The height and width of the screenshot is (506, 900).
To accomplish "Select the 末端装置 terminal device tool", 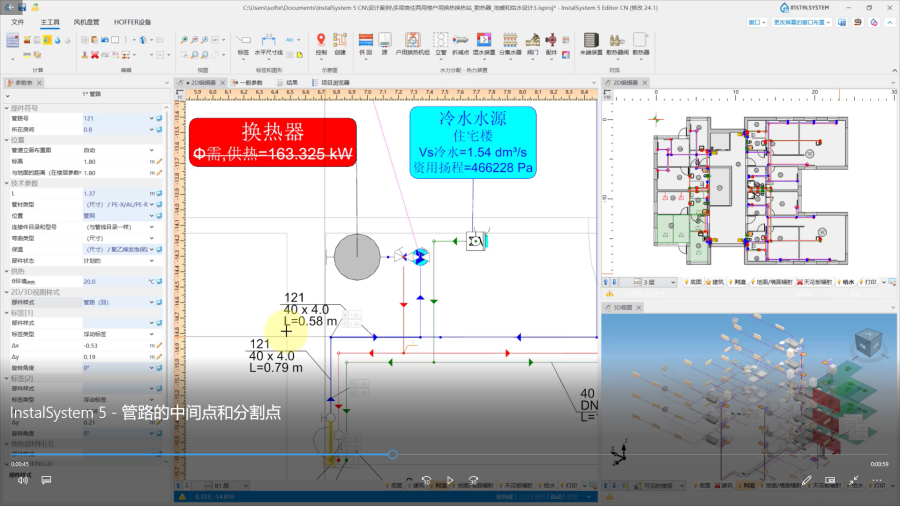I will click(591, 44).
